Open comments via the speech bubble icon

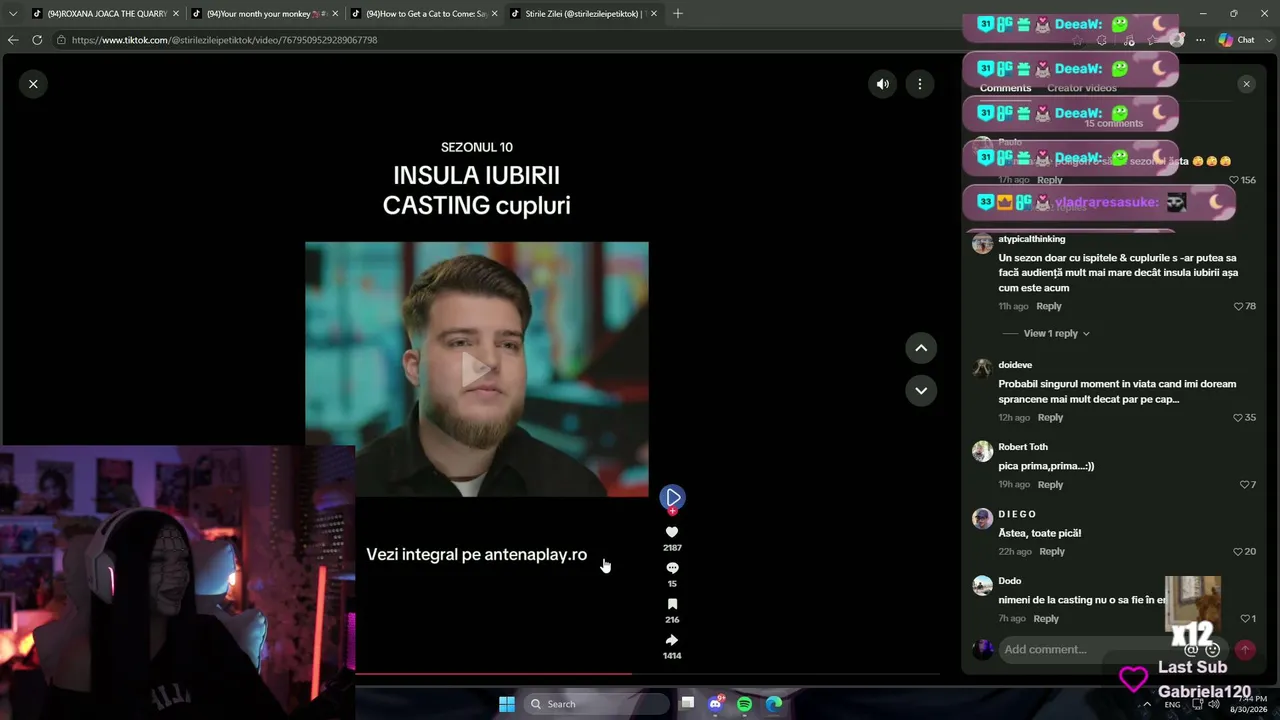pyautogui.click(x=672, y=568)
